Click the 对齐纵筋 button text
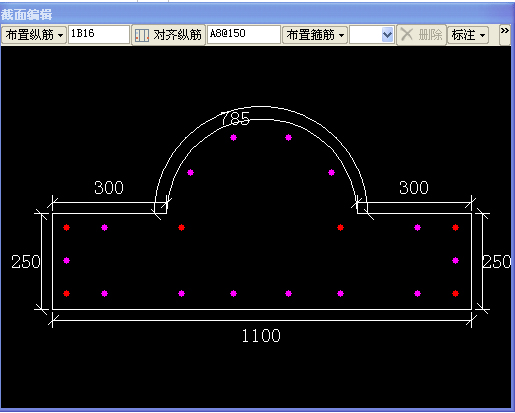 click(x=177, y=35)
